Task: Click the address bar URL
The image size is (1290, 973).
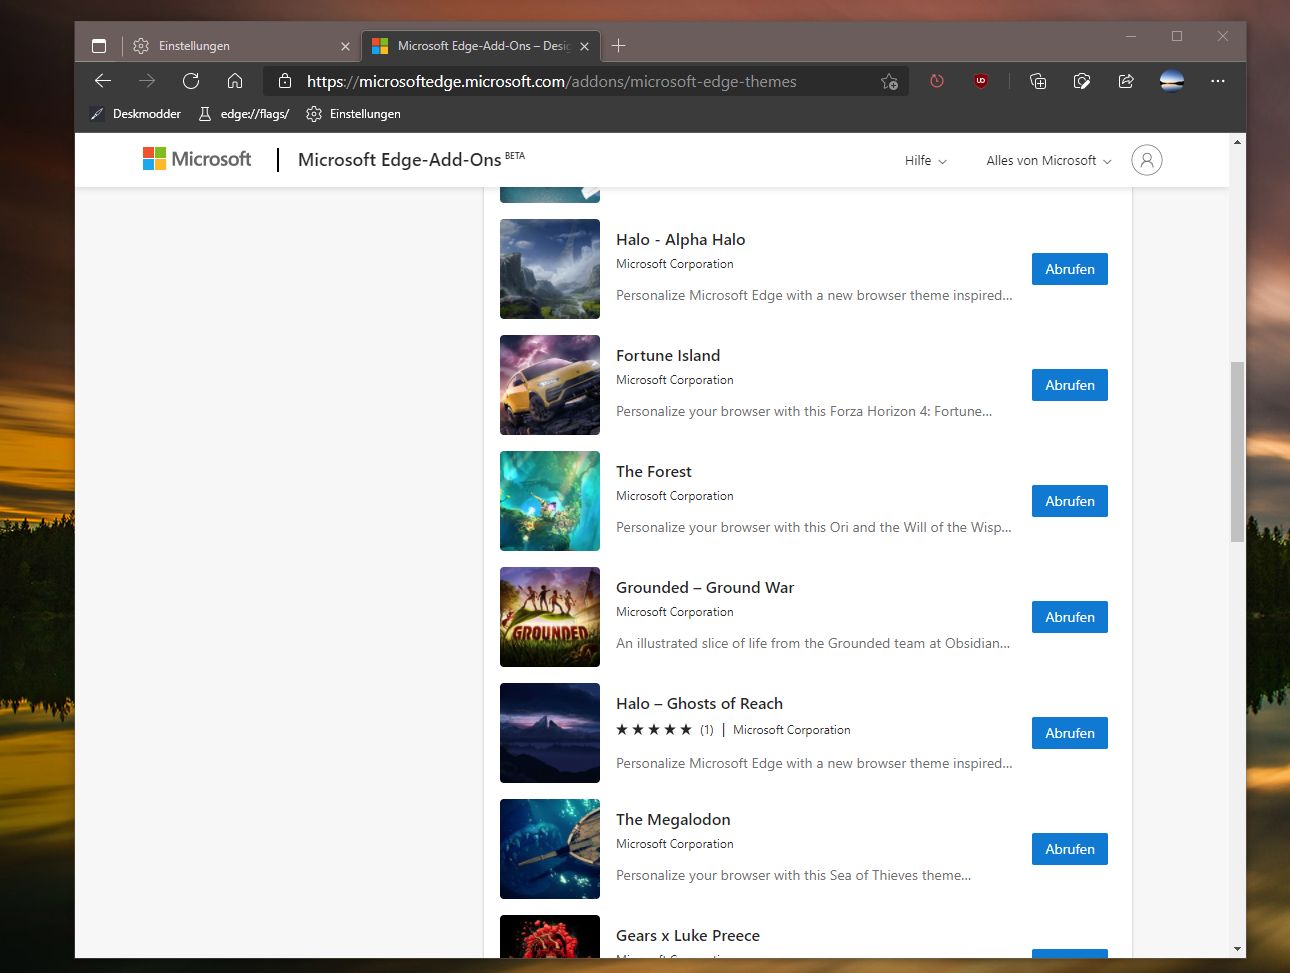Action: tap(551, 81)
